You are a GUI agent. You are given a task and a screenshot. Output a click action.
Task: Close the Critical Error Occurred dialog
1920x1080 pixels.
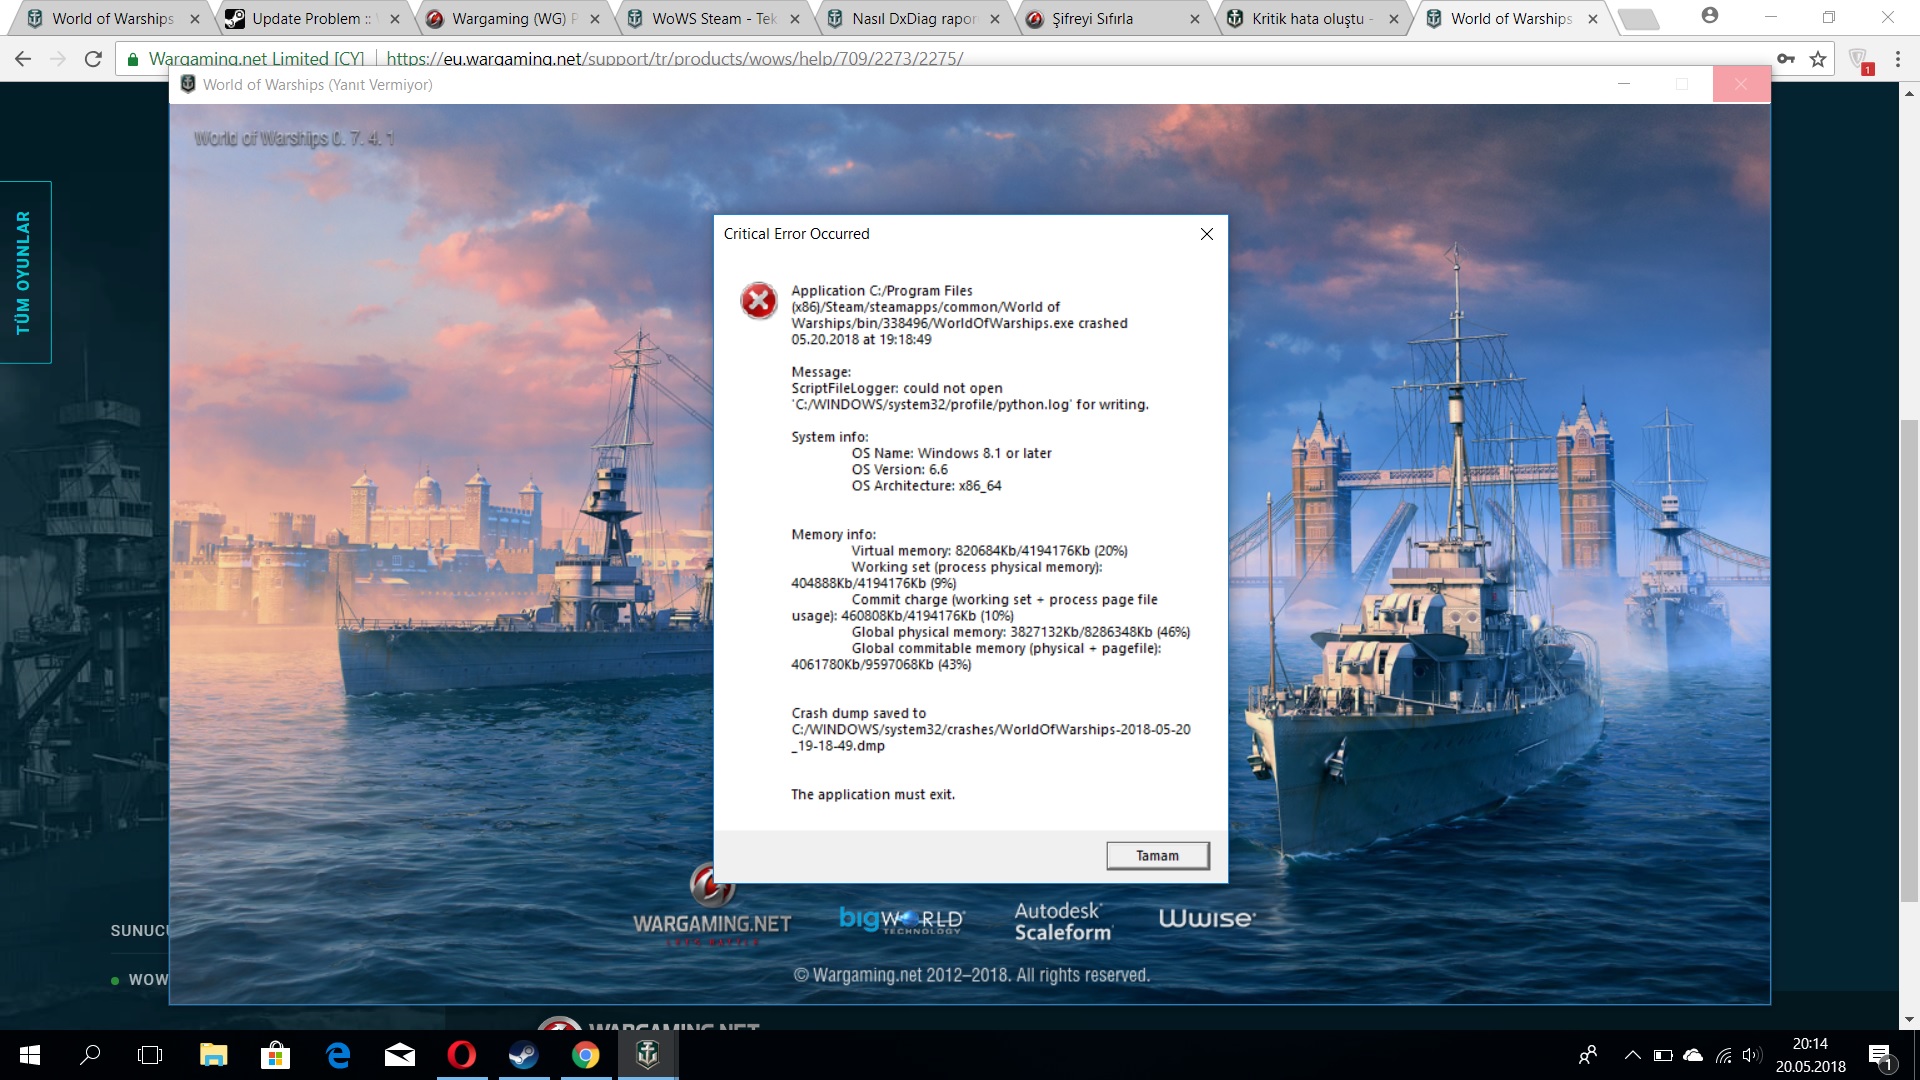(1206, 234)
